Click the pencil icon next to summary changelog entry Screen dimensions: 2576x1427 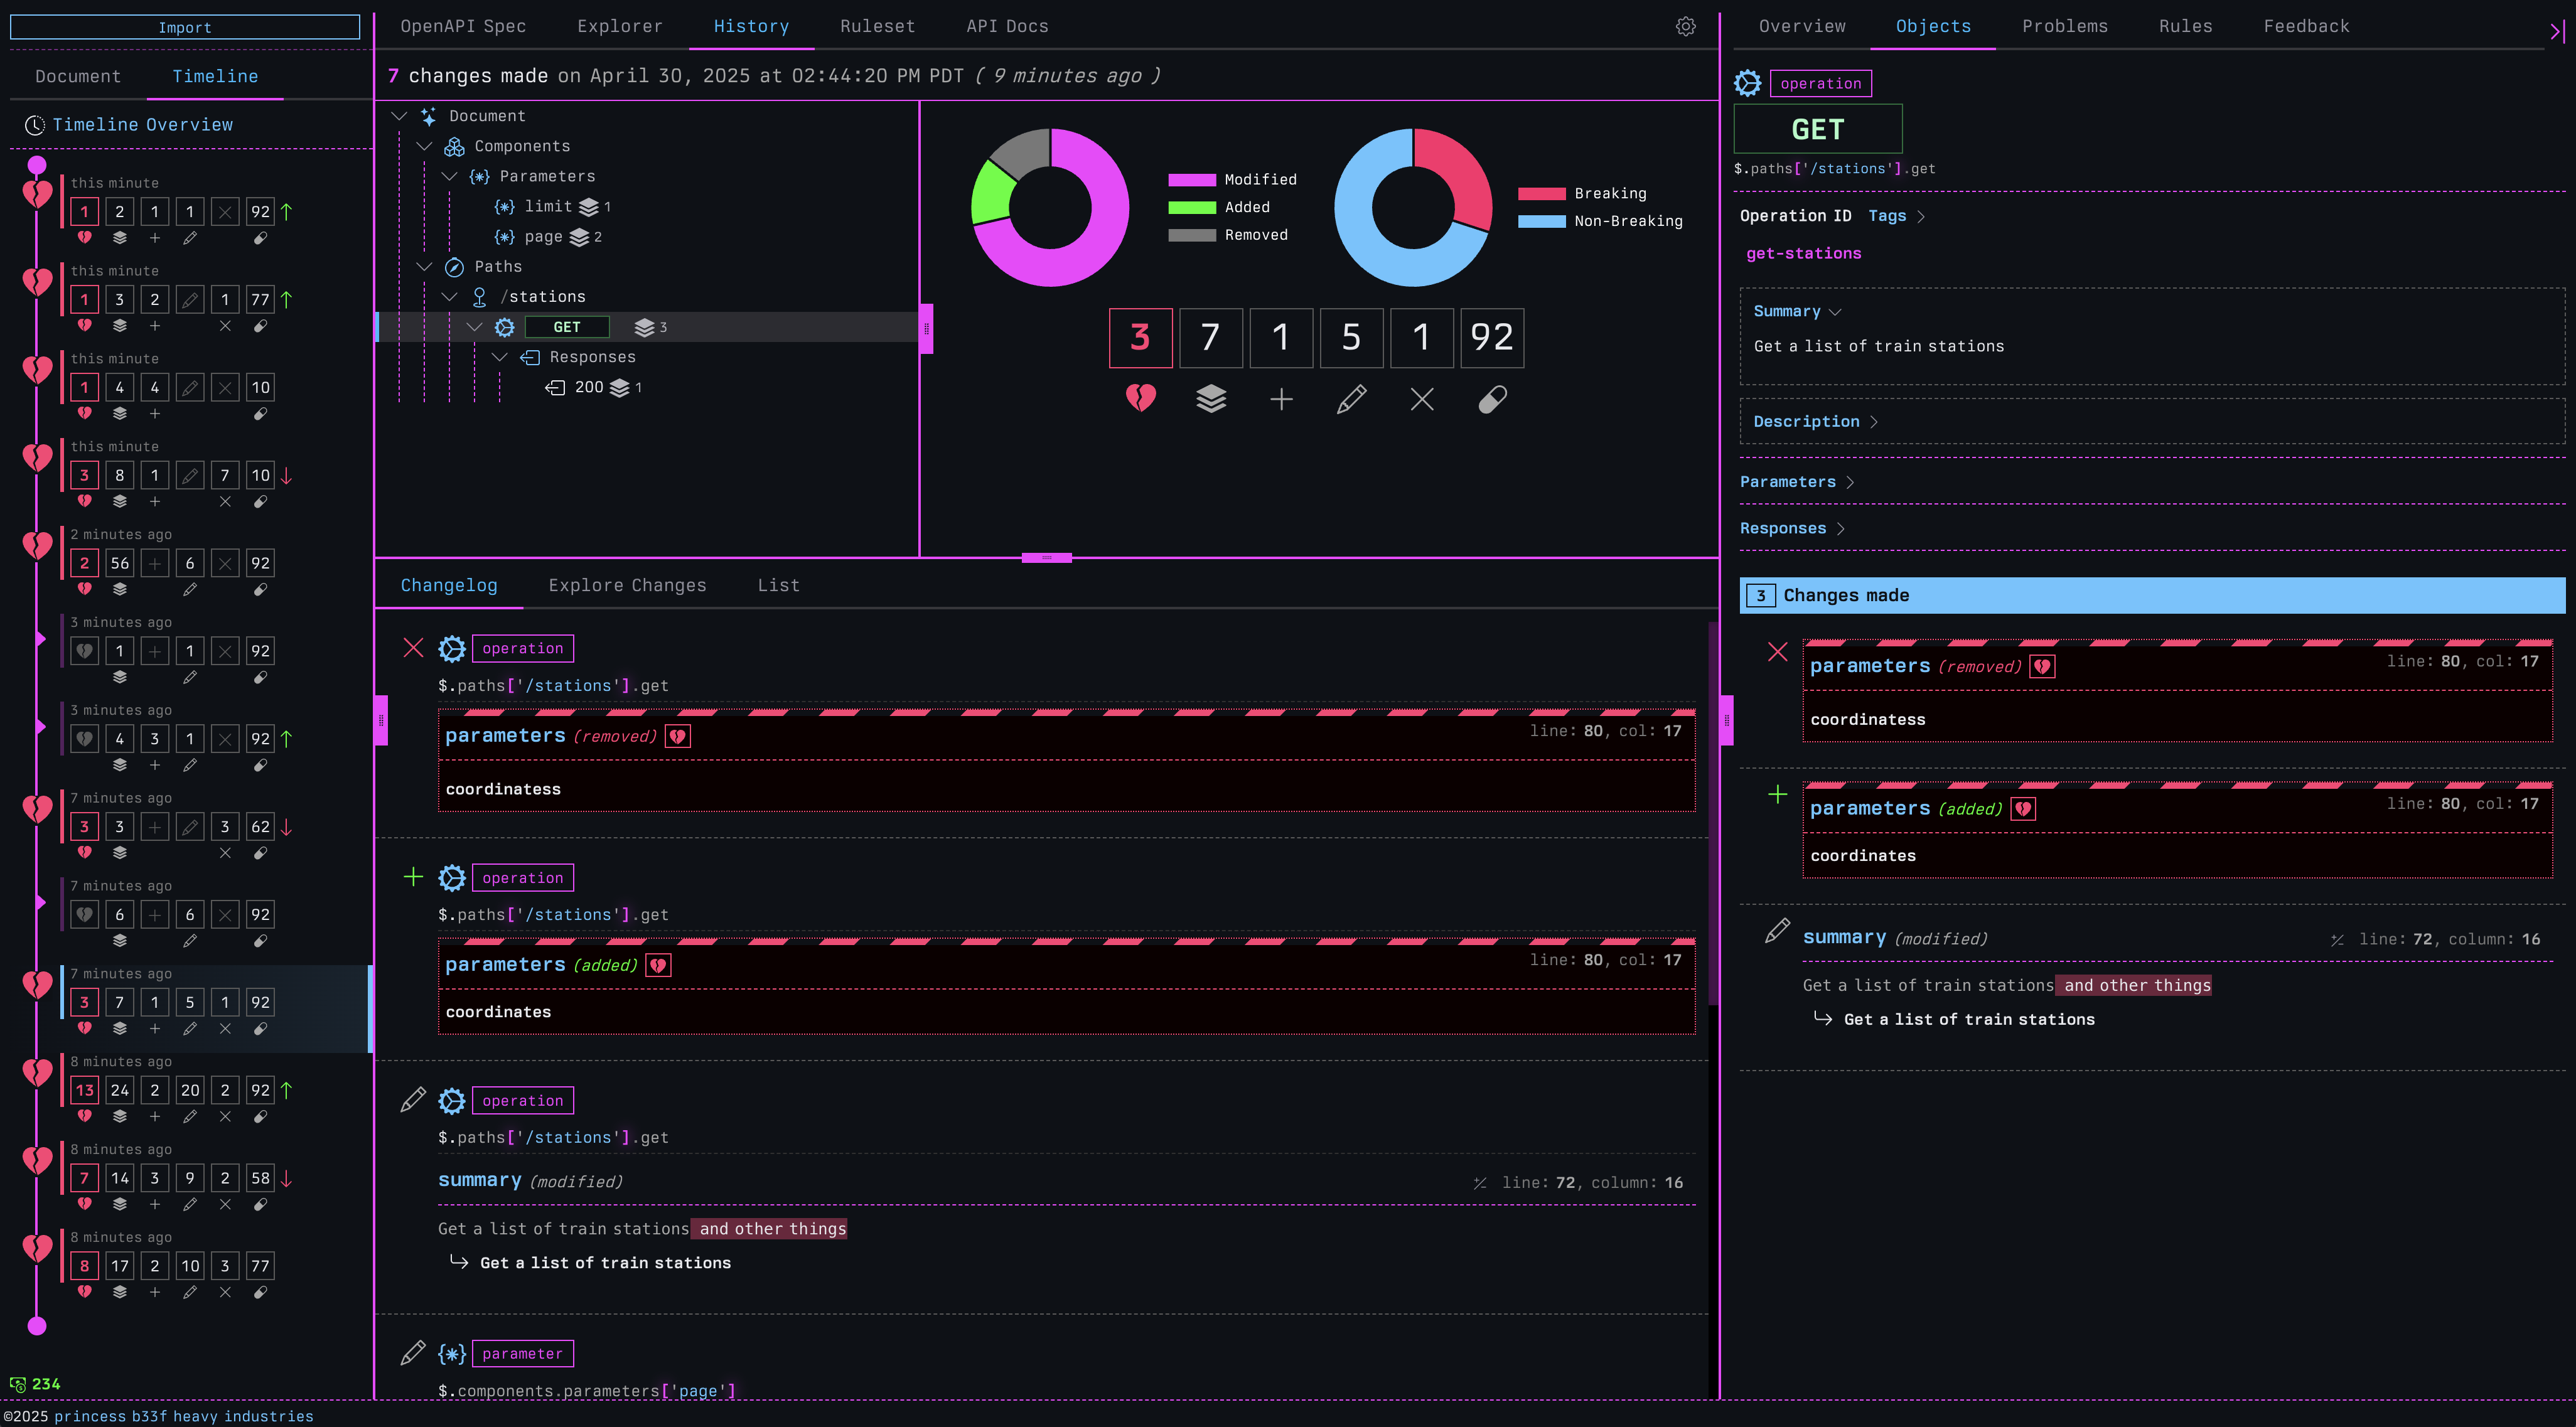point(413,1100)
